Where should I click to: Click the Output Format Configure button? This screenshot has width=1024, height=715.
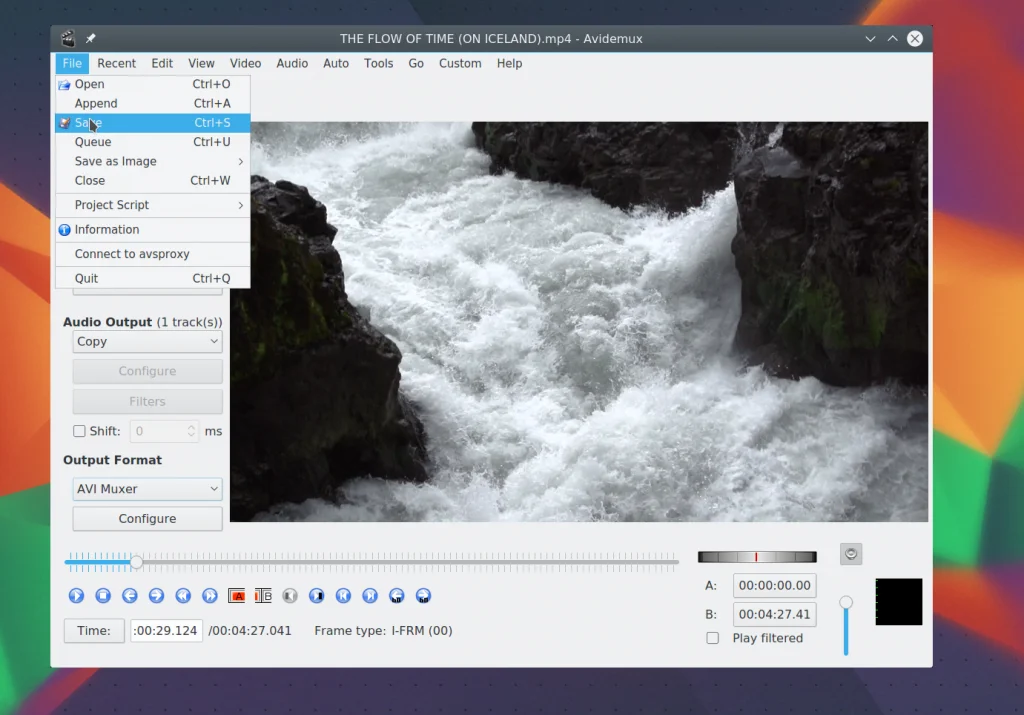[147, 519]
